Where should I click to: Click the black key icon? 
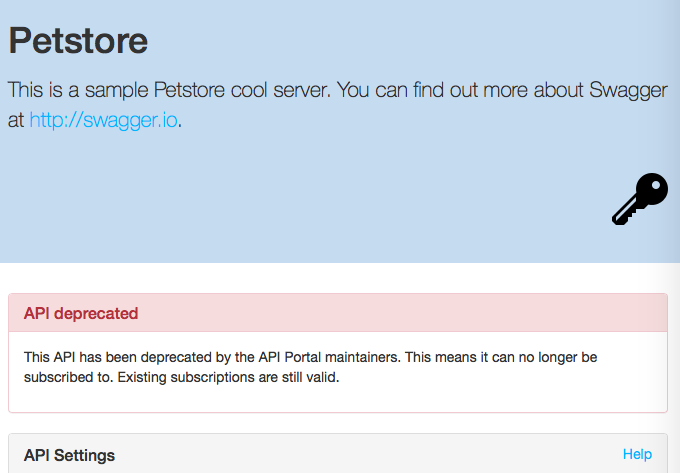pos(640,199)
